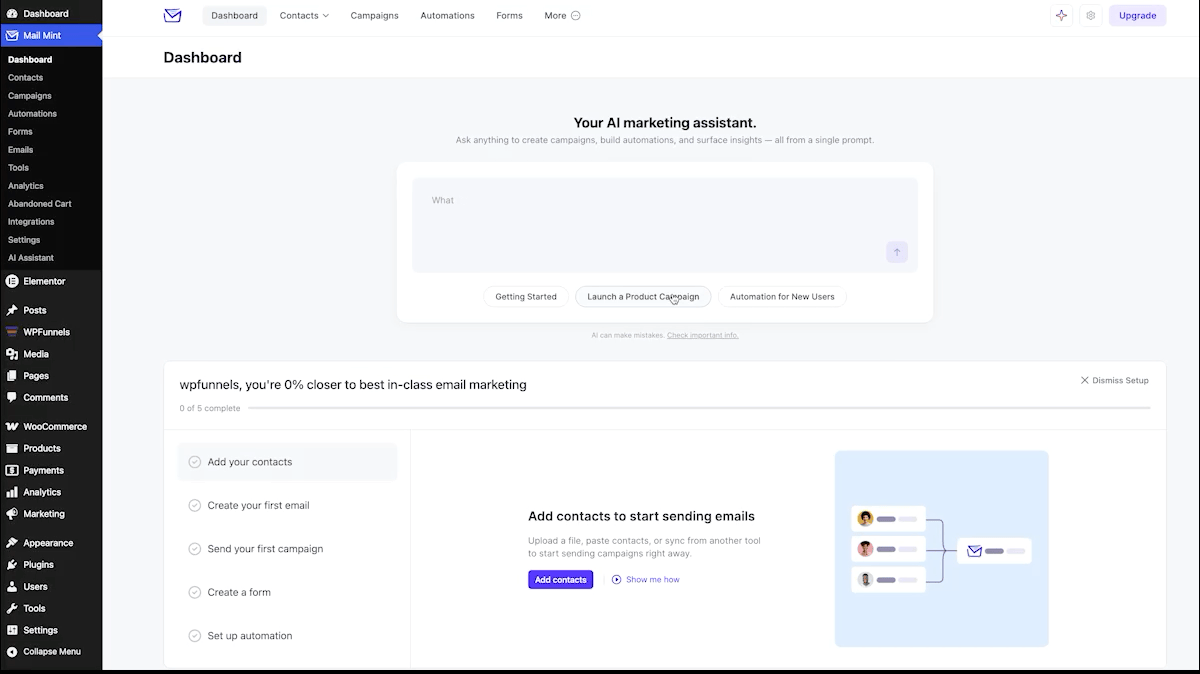The image size is (1200, 674).
Task: Expand the Contacts dropdown in top navigation
Action: [304, 16]
